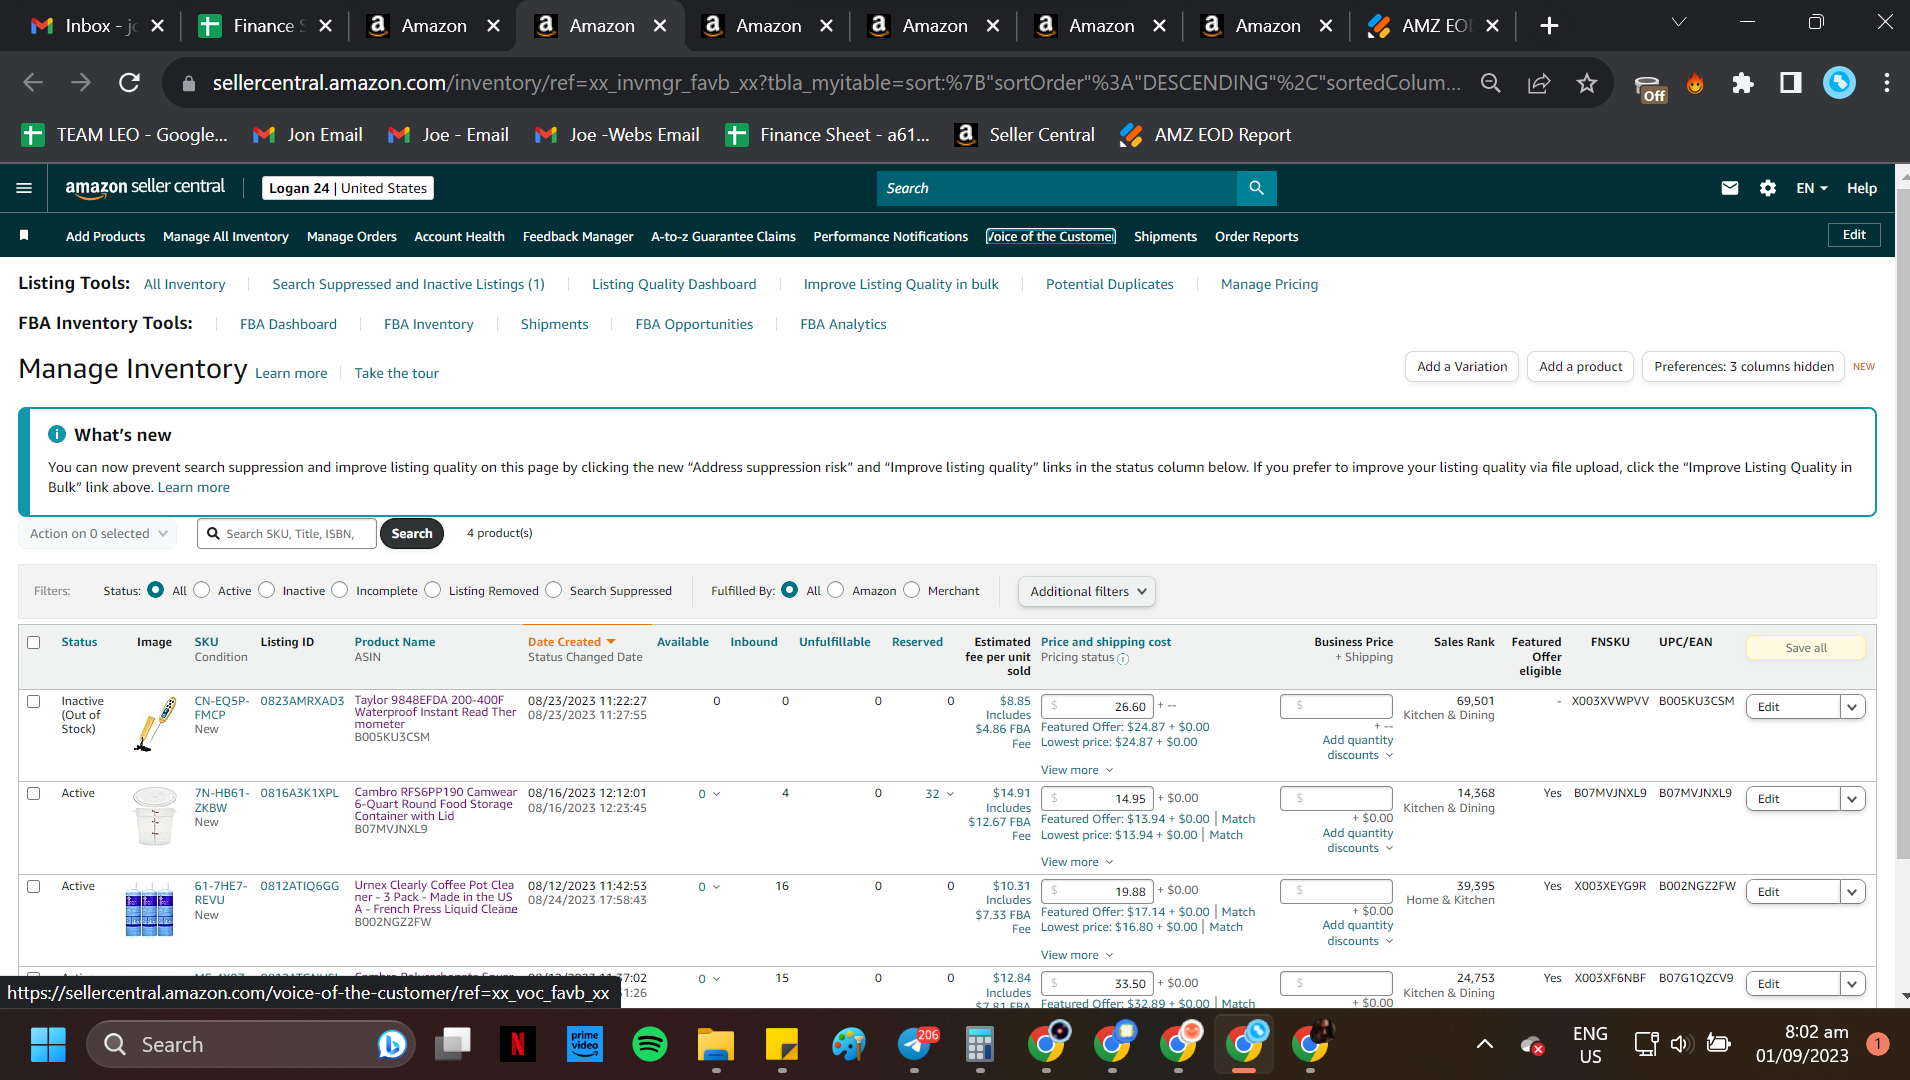Click the Match link beside Featured Offer $13.94
Screen dimensions: 1910x1080
pos(1238,819)
